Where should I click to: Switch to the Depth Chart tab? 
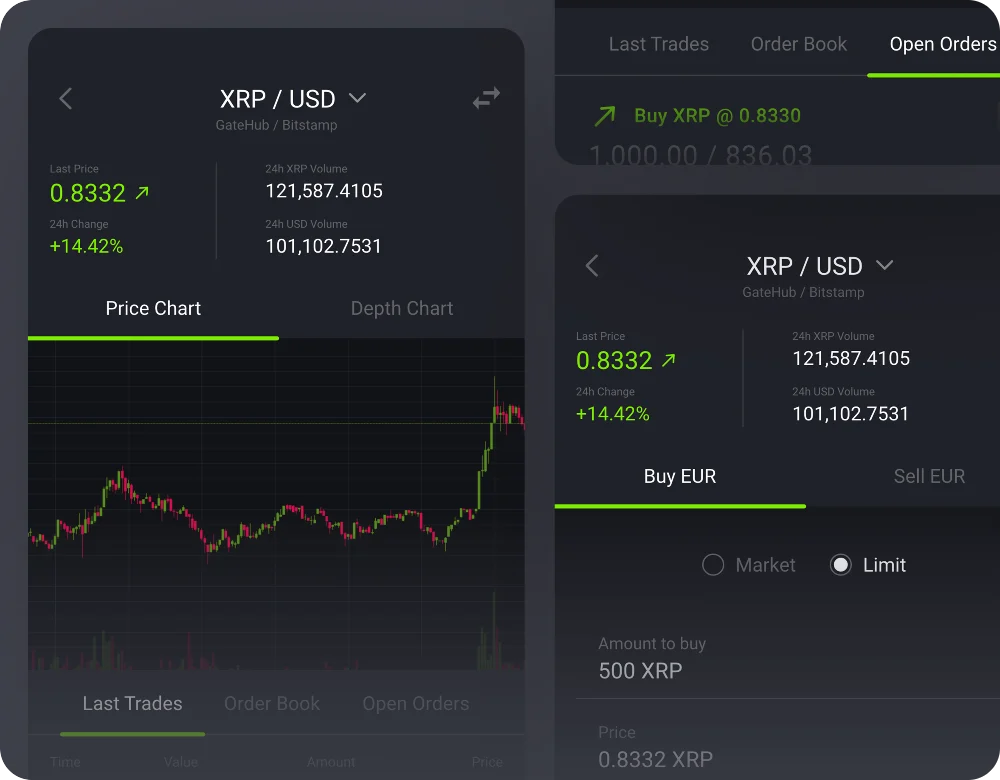coord(402,309)
